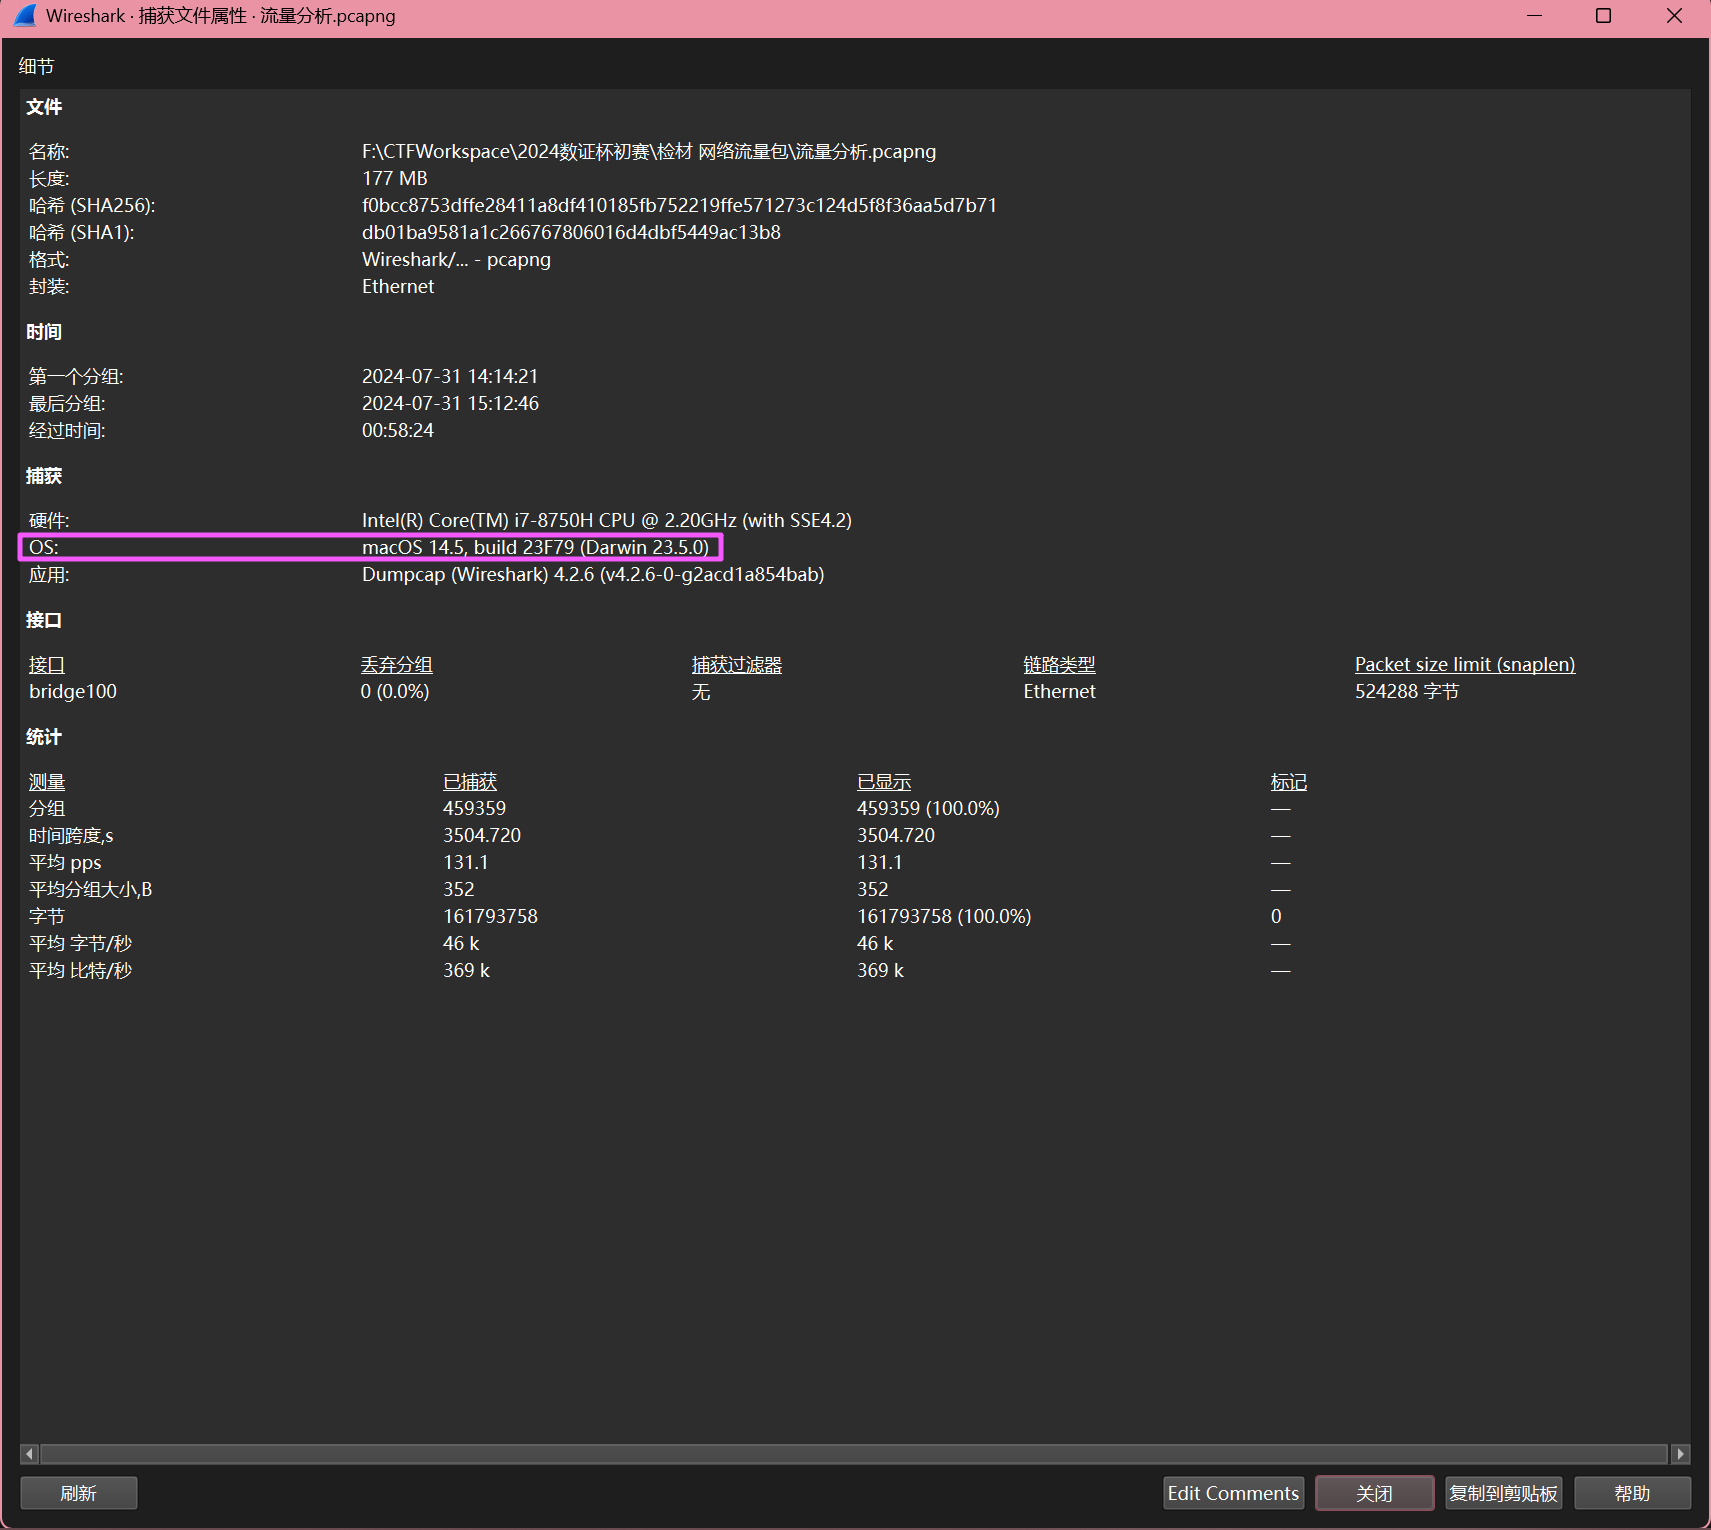Viewport: 1711px width, 1530px height.
Task: Click the 已捕获 statistics column header
Action: [x=470, y=782]
